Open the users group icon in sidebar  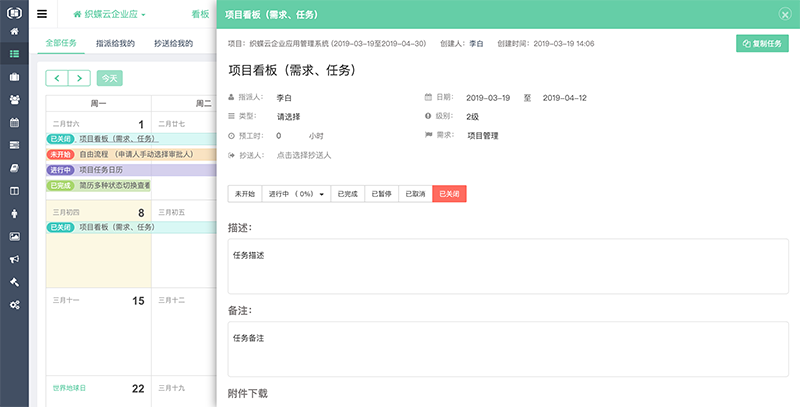14,99
